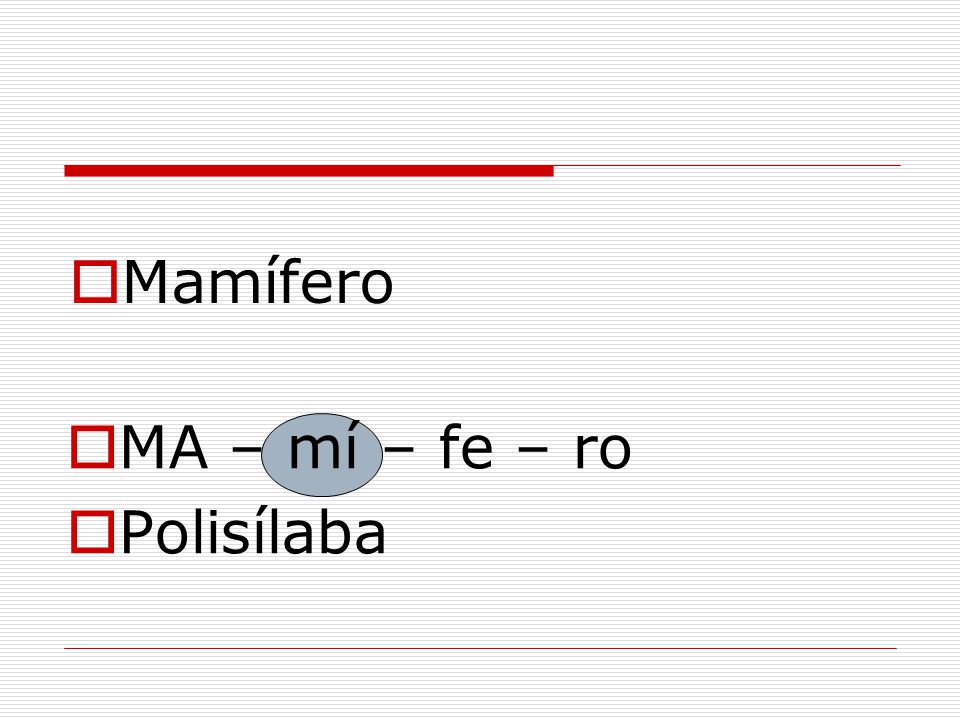Click the syllable fe

[x=466, y=447]
